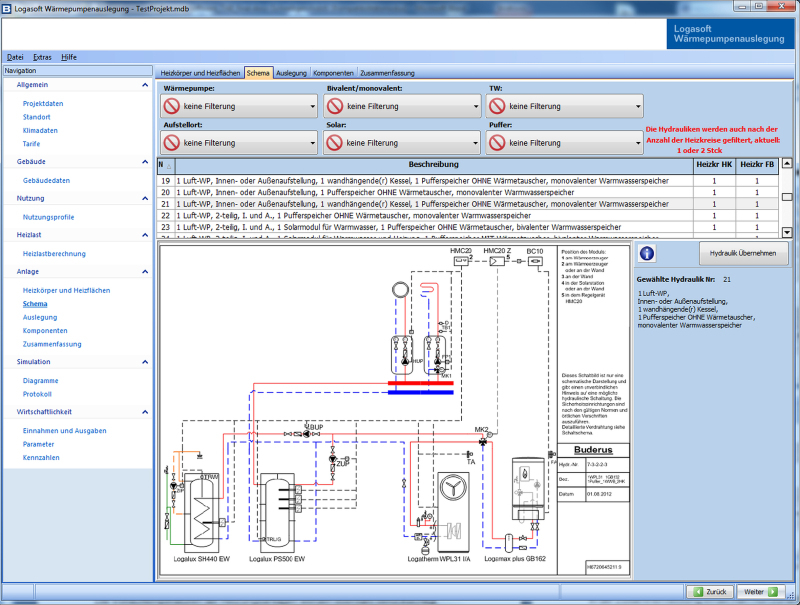
Task: Collapse the Anlage navigation section
Action: pos(145,272)
